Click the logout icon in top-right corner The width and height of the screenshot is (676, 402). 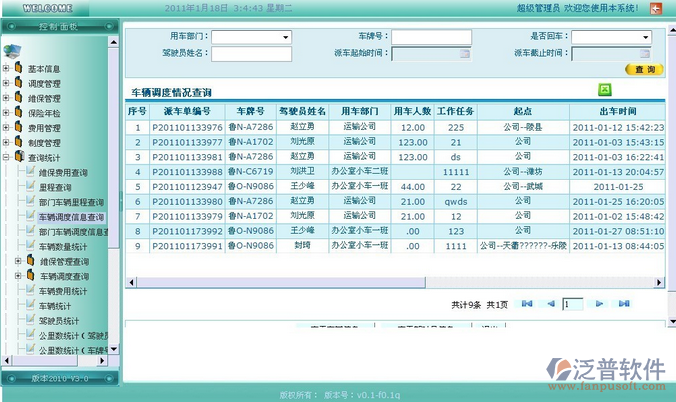point(656,8)
